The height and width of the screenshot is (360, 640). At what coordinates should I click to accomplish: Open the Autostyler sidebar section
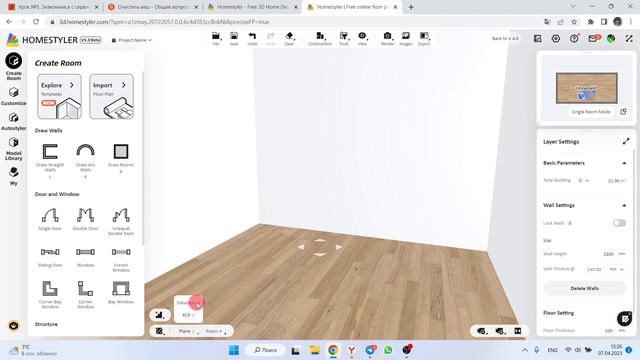pyautogui.click(x=13, y=121)
